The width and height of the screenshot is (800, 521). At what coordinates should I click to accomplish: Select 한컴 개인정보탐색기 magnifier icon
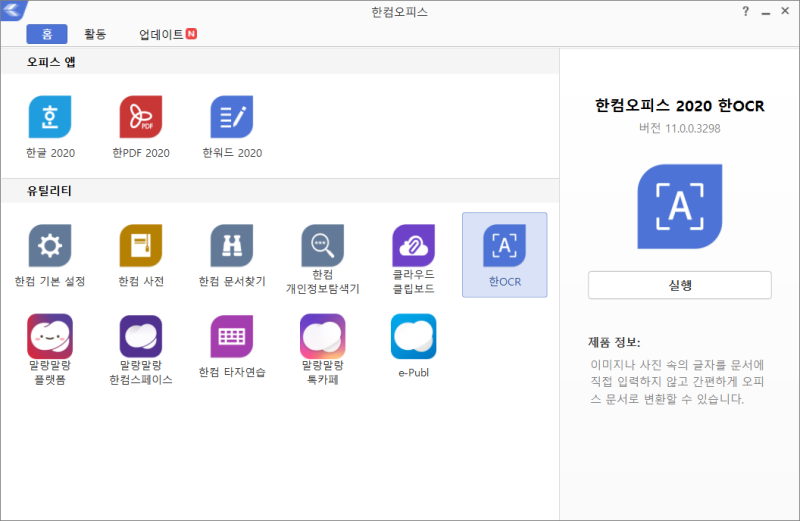pyautogui.click(x=322, y=245)
